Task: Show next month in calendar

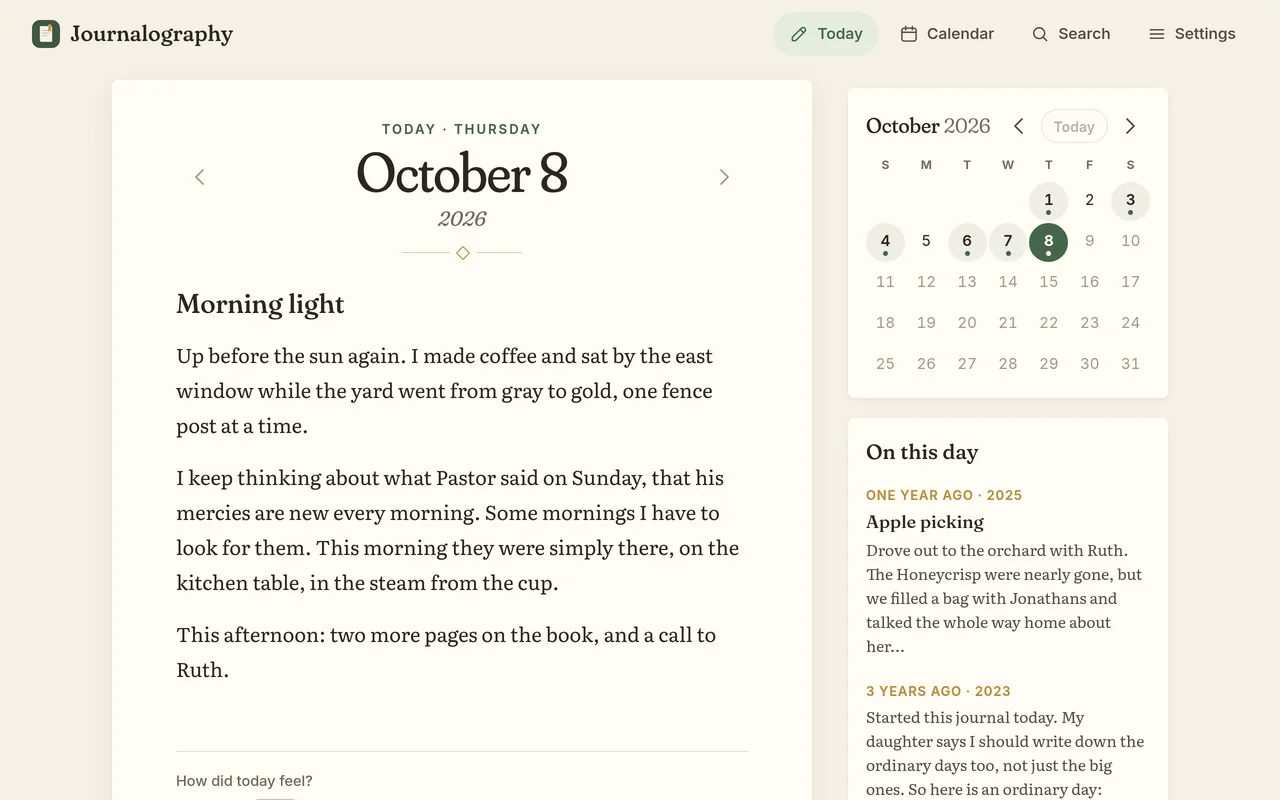Action: [1130, 126]
